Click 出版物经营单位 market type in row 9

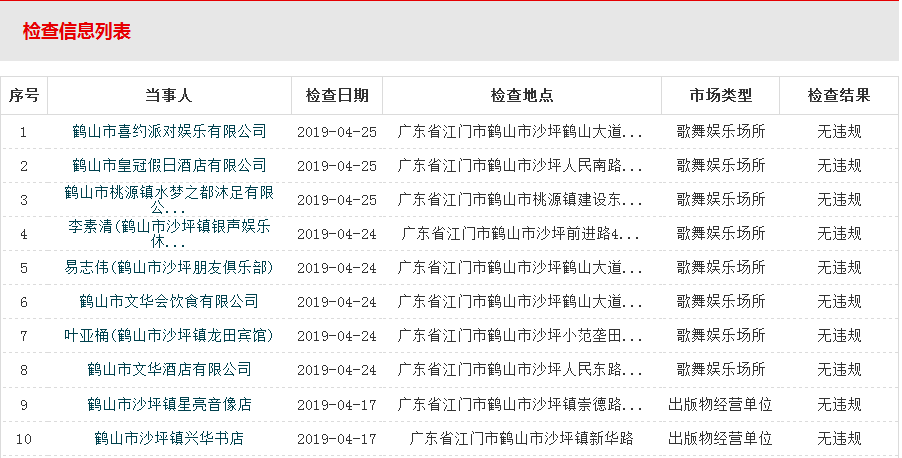tap(720, 404)
